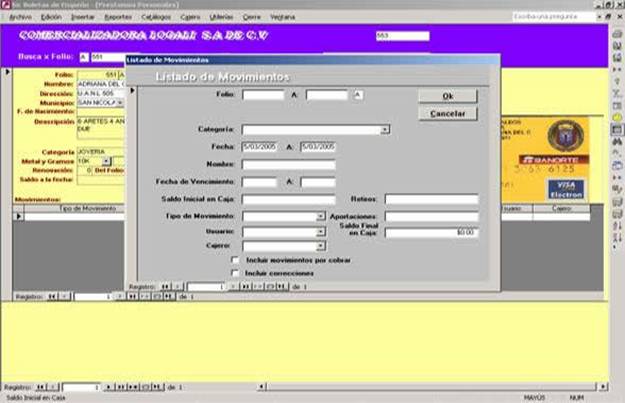Click the binoculars Find icon in right toolbar
The width and height of the screenshot is (625, 403).
tap(617, 142)
